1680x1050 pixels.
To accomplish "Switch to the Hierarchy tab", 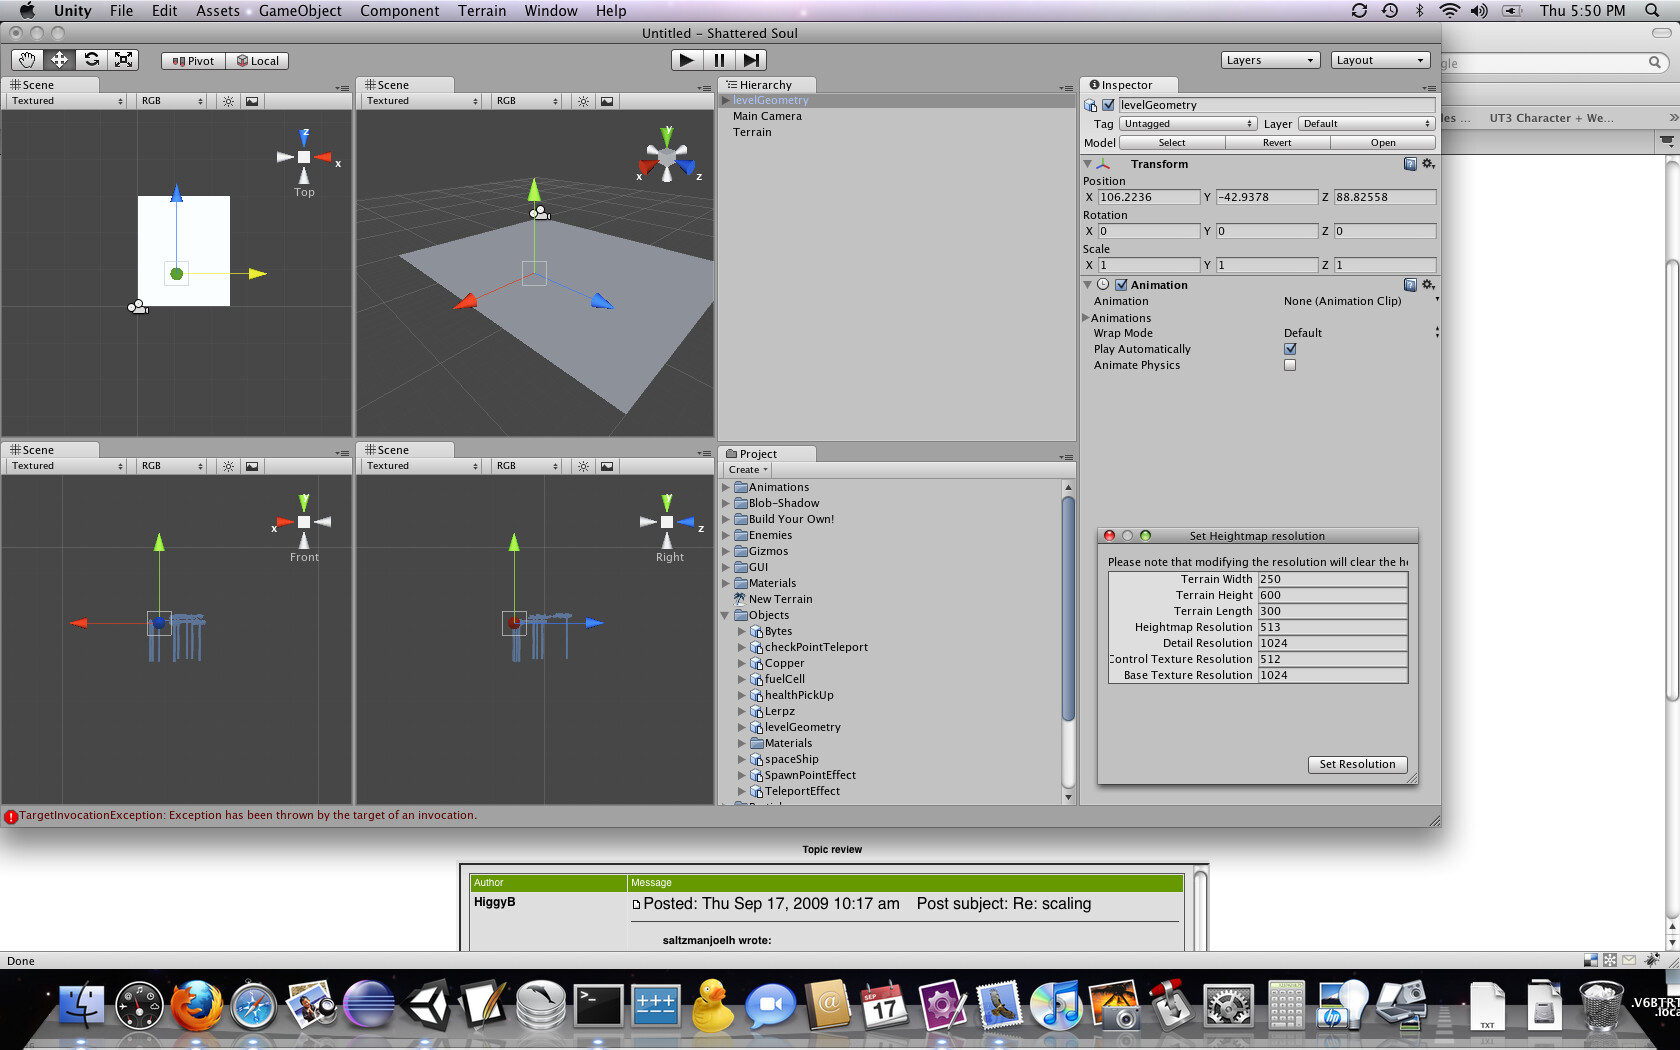I will (766, 85).
